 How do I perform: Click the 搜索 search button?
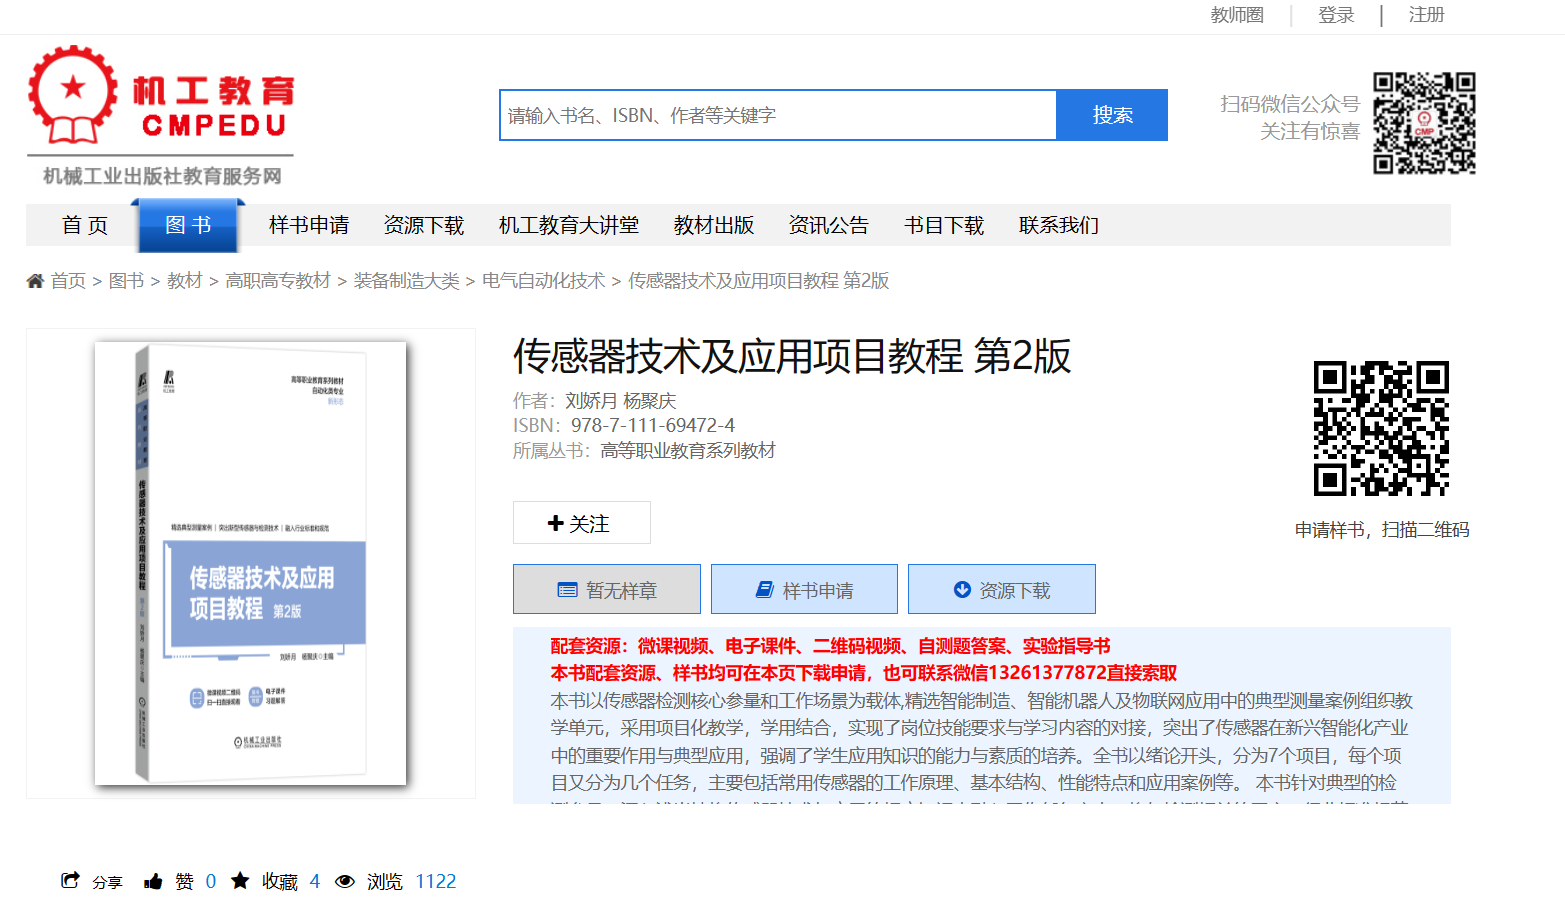click(x=1112, y=115)
